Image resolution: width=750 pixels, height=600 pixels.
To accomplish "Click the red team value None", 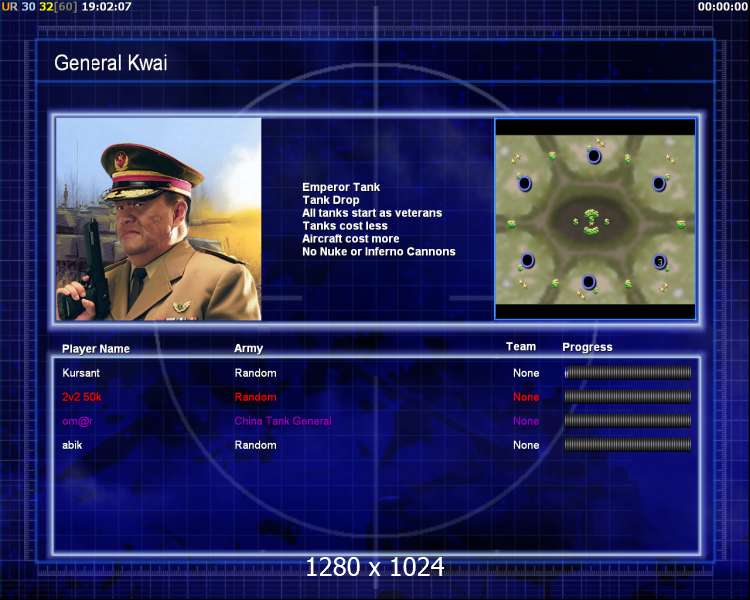I will click(x=526, y=397).
